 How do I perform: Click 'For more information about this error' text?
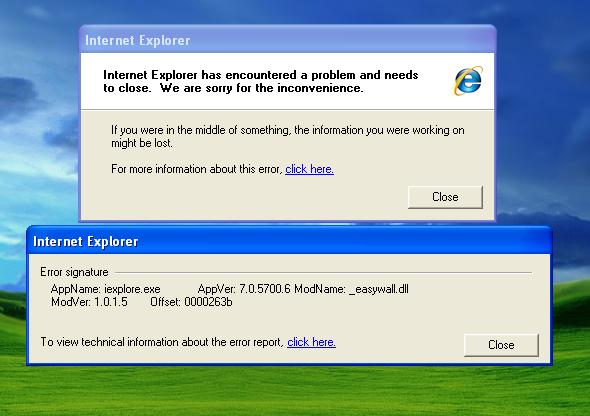click(x=197, y=169)
